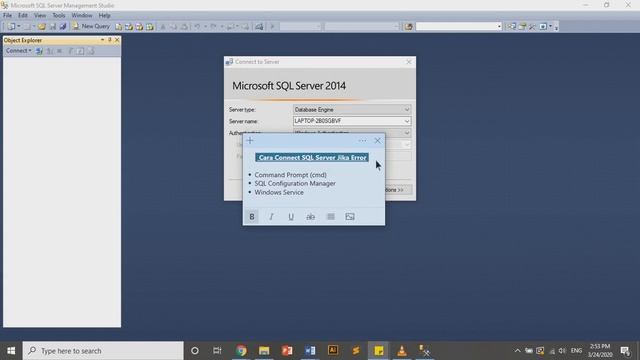Open Sublime Text from the taskbar
This screenshot has width=640, height=360.
click(x=356, y=351)
